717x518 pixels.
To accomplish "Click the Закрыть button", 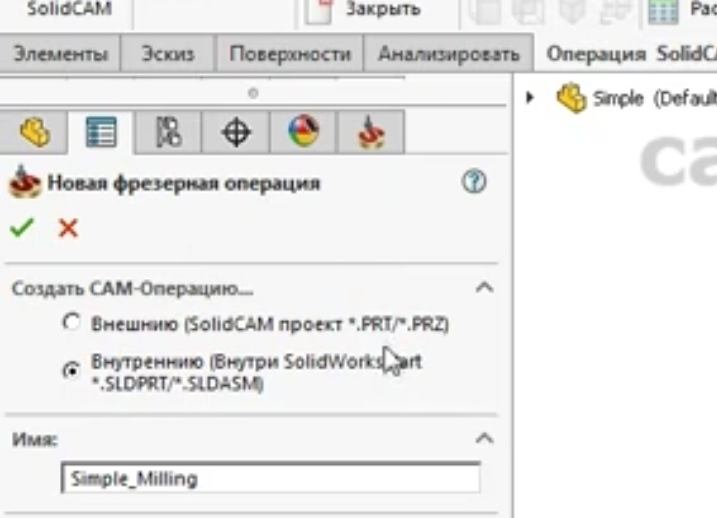I will coord(364,9).
